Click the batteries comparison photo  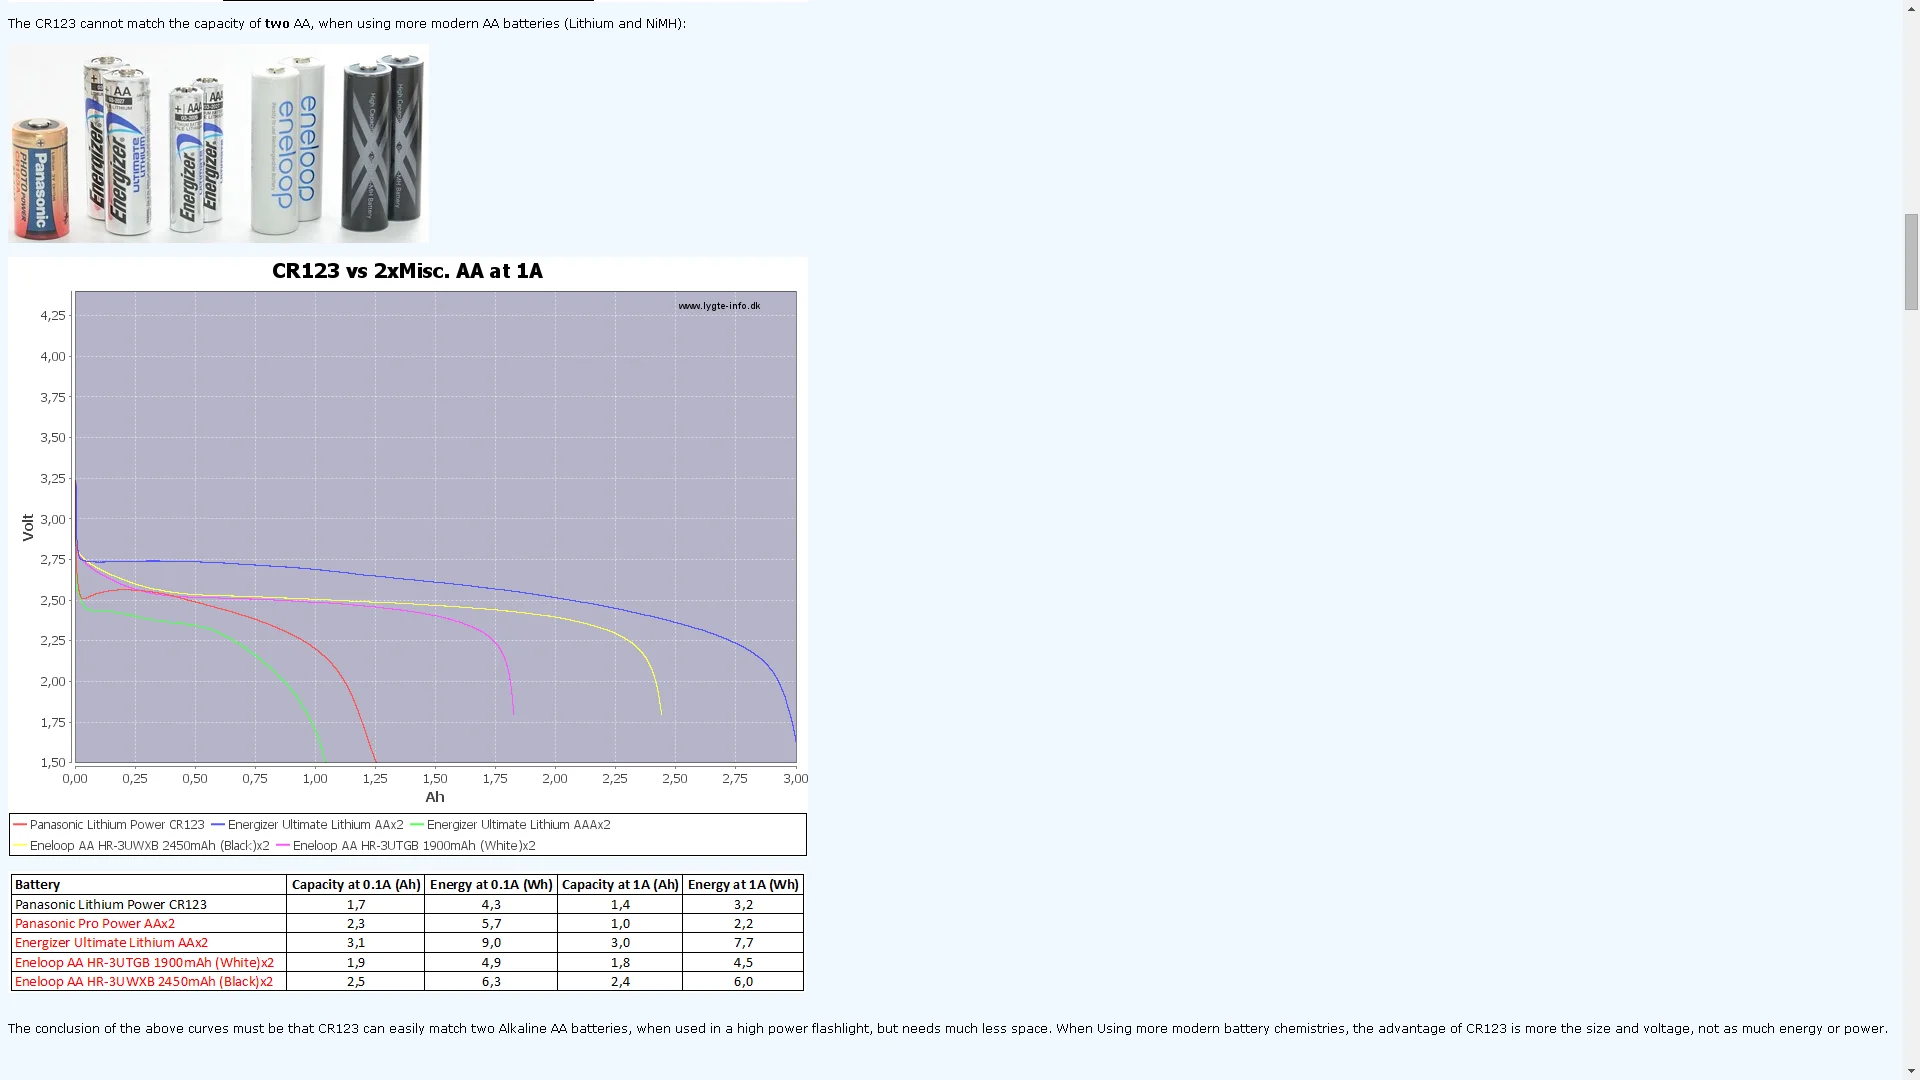tap(218, 143)
